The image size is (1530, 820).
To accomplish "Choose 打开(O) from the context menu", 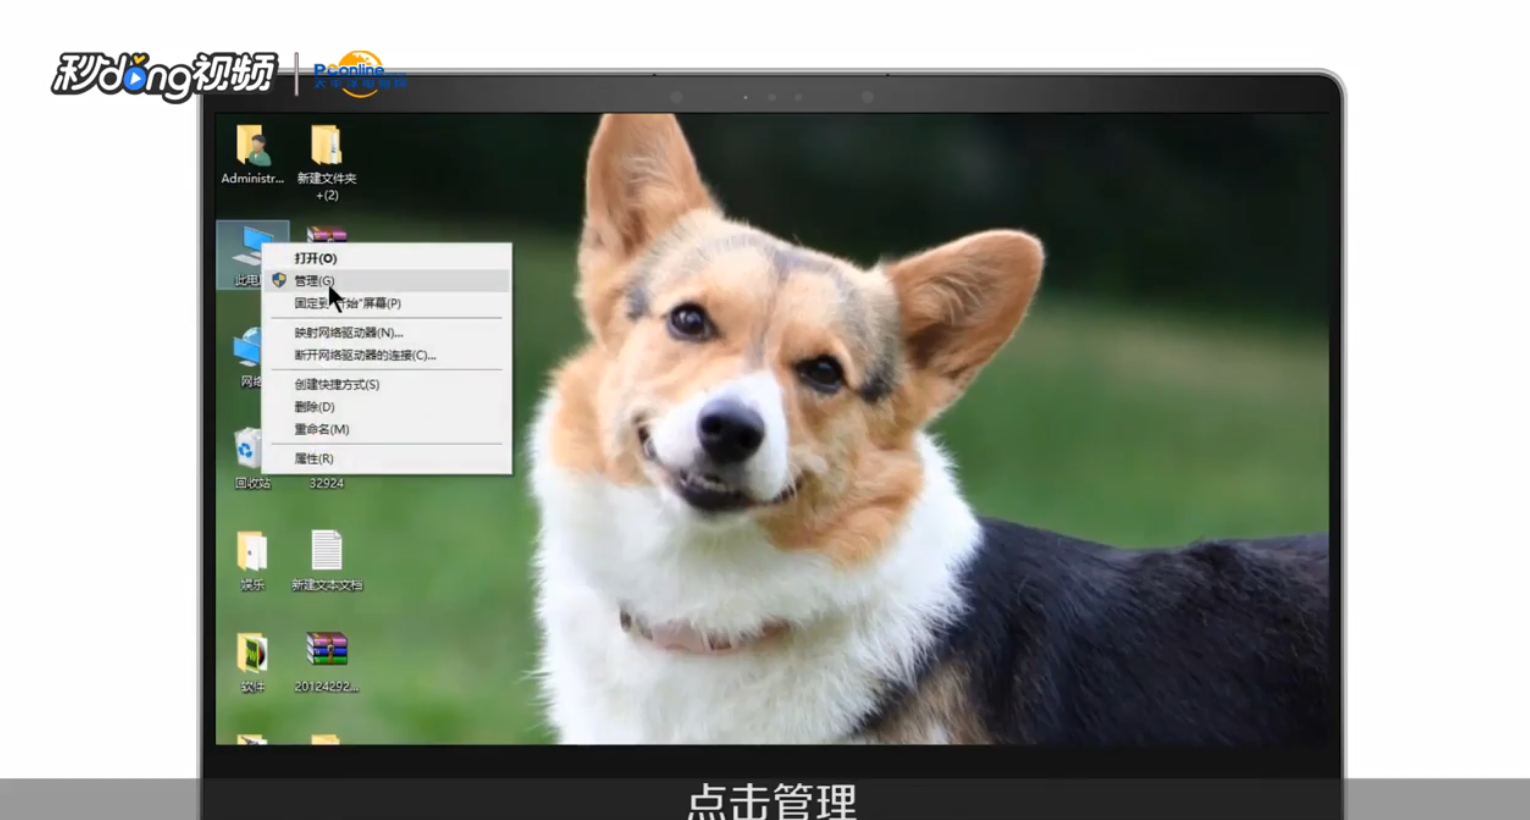I will coord(386,258).
